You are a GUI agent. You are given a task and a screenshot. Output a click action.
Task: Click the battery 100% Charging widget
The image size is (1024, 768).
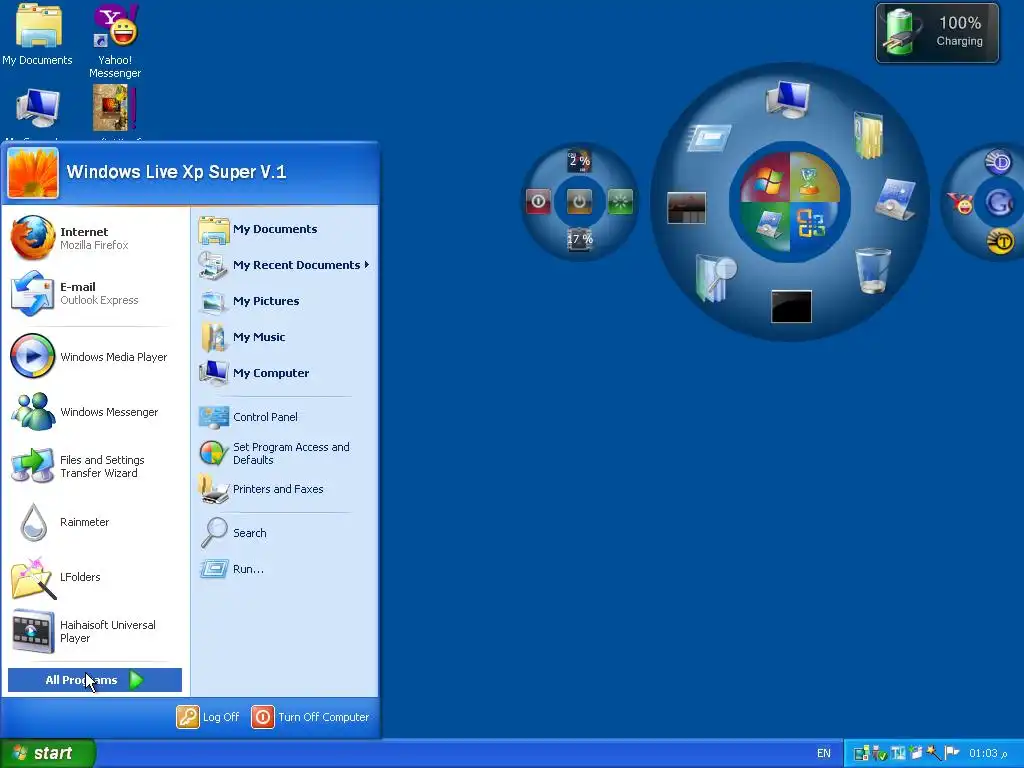937,33
